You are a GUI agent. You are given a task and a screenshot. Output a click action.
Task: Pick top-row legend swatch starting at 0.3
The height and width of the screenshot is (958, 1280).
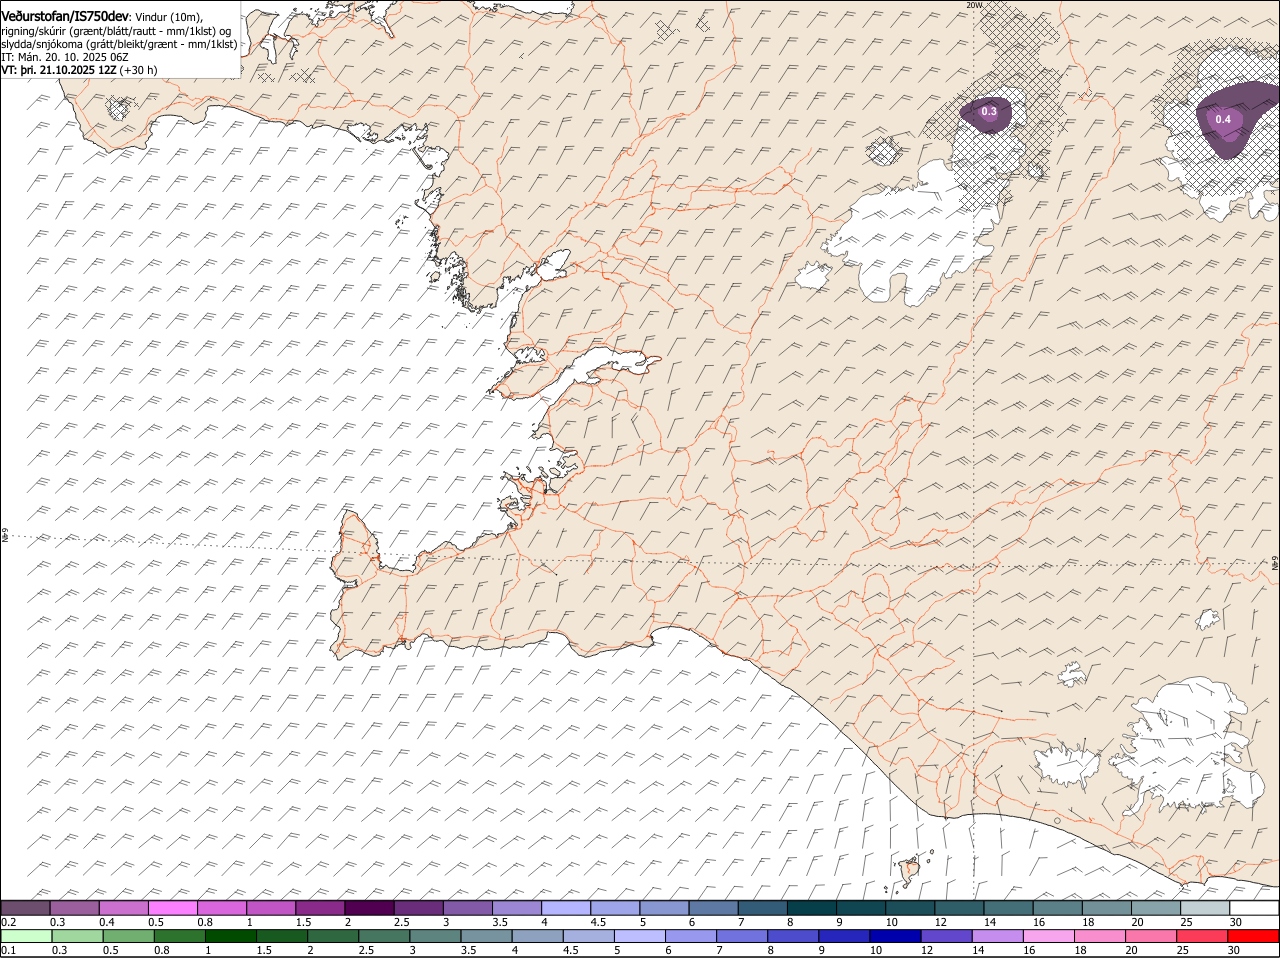click(74, 908)
